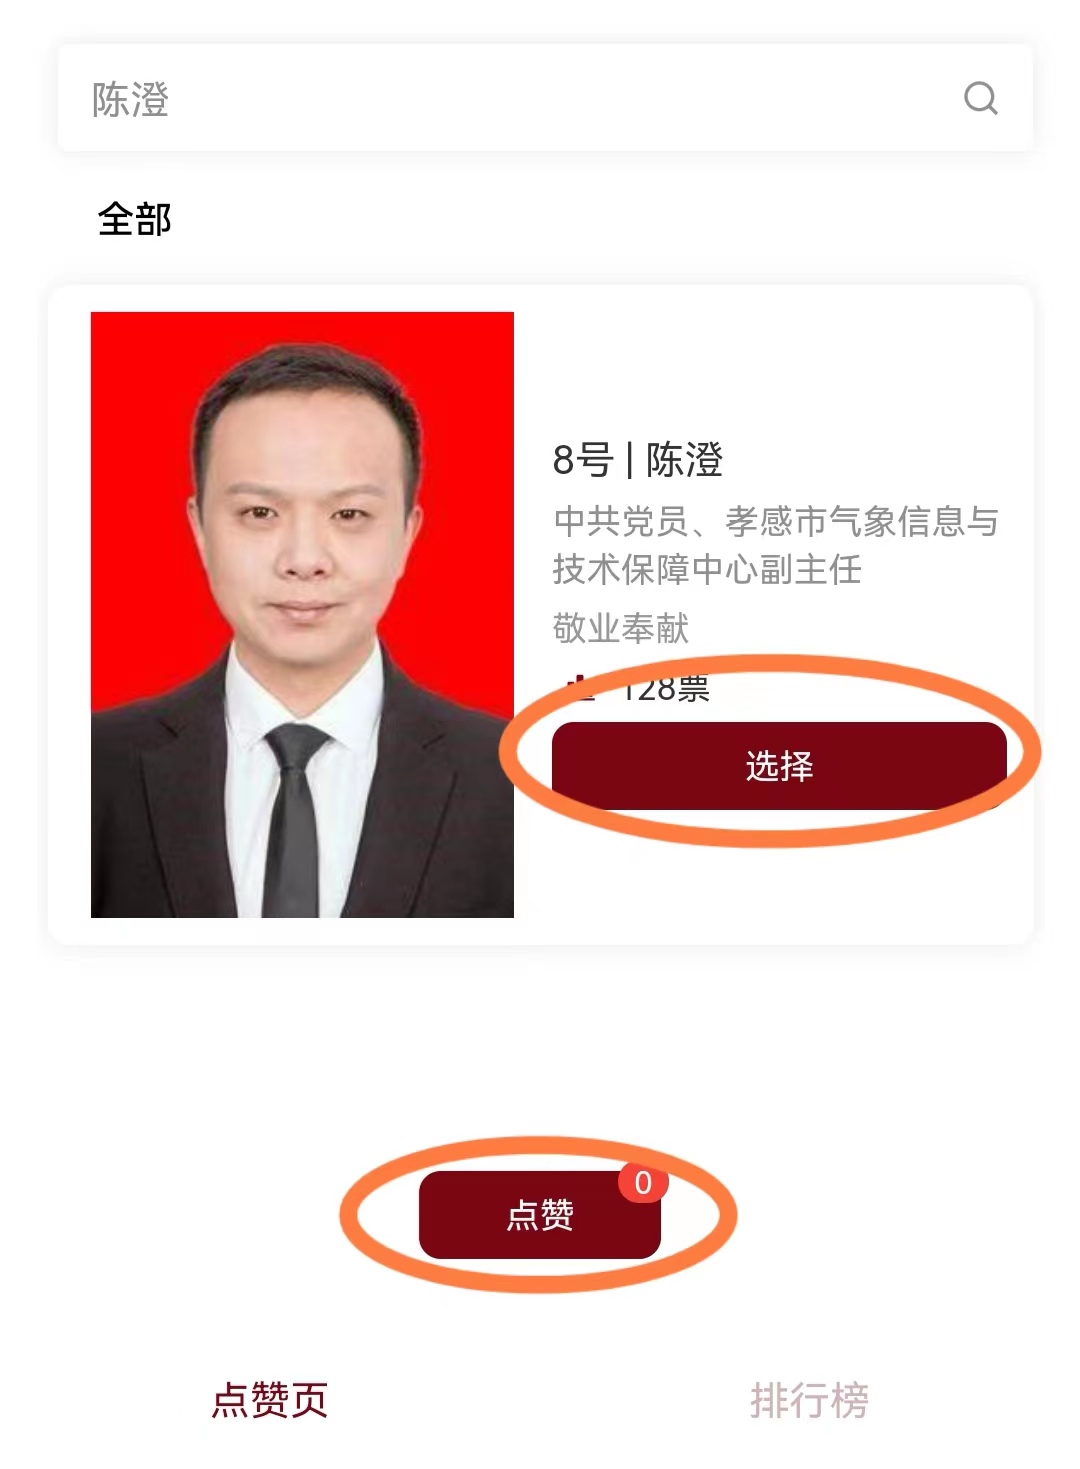Submit votes with the 点赞 button

540,1214
